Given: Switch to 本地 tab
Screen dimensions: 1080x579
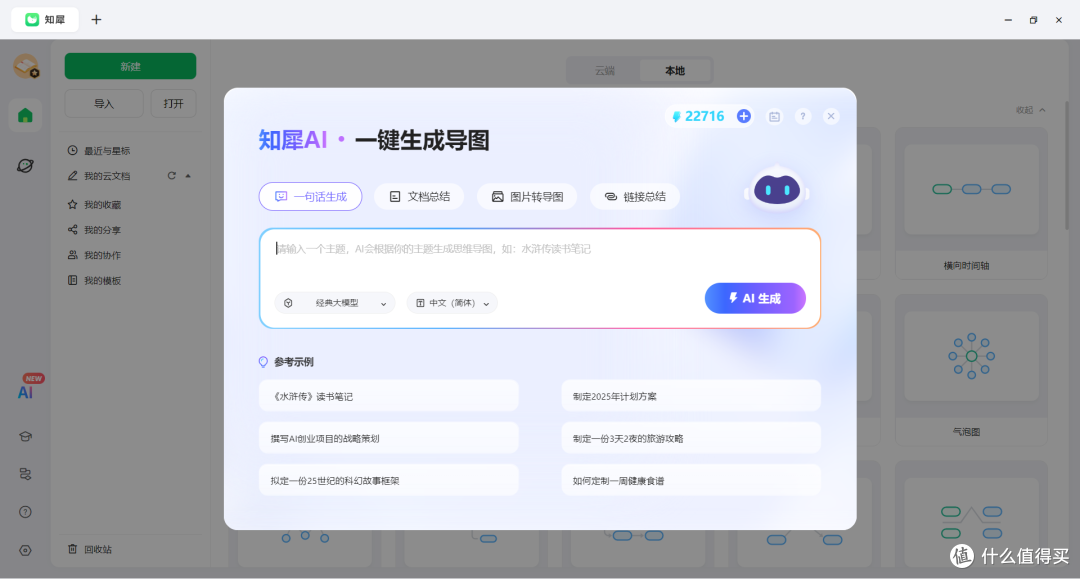Looking at the screenshot, I should [x=675, y=70].
